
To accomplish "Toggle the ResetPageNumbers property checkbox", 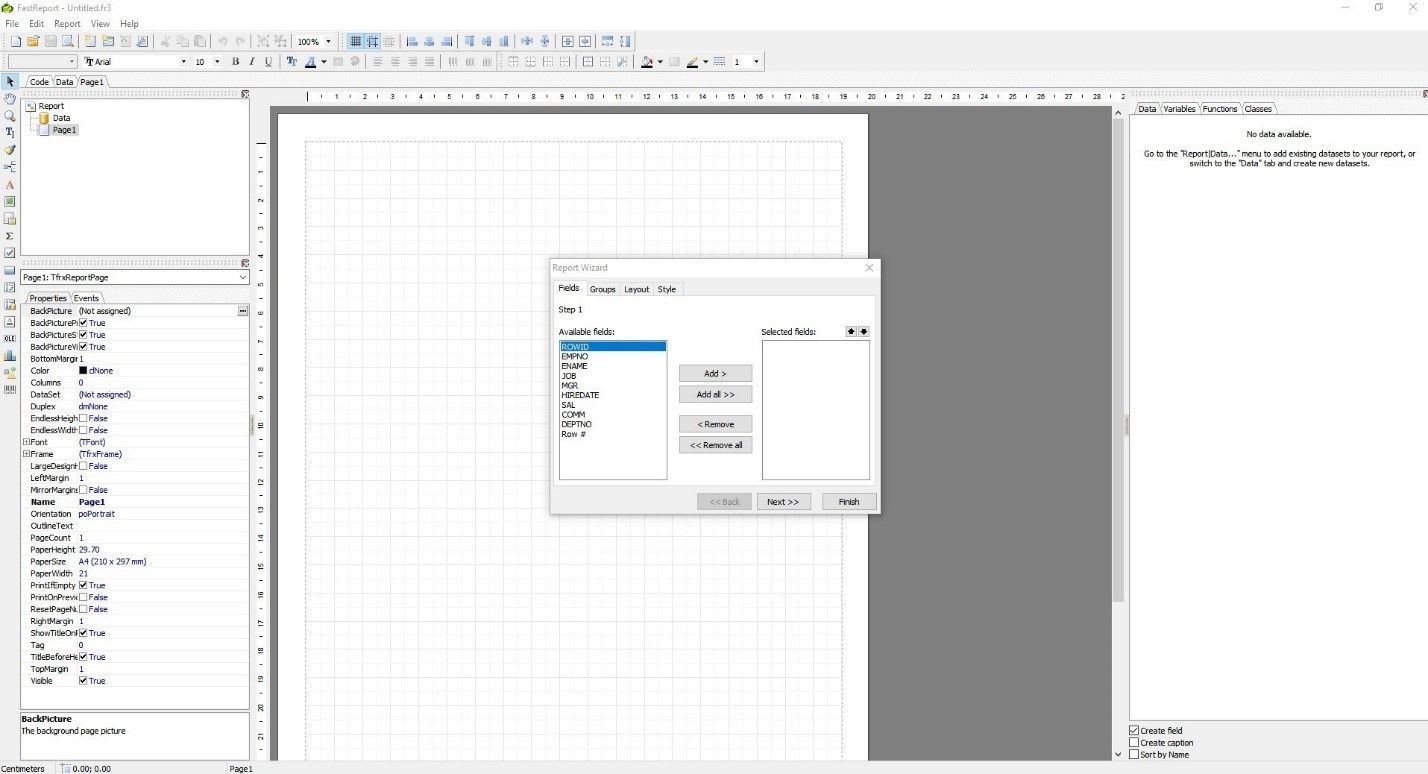I will [83, 609].
